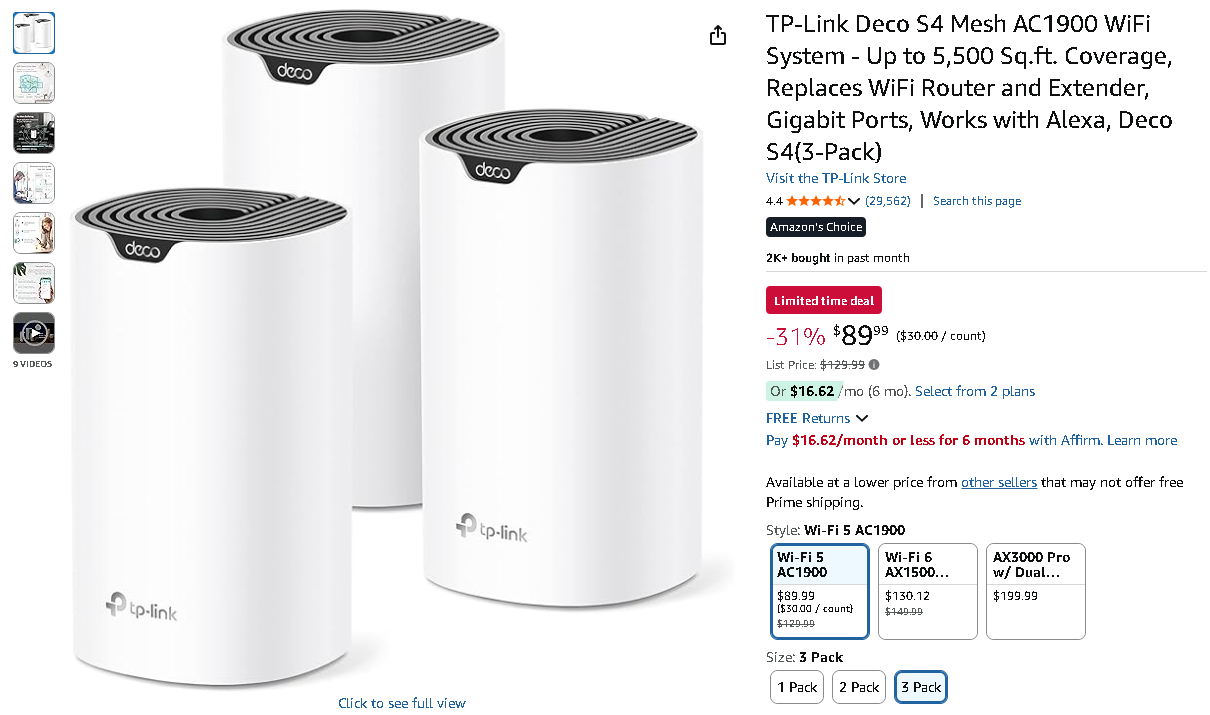Click the List Price info icon
The width and height of the screenshot is (1210, 715).
(874, 365)
